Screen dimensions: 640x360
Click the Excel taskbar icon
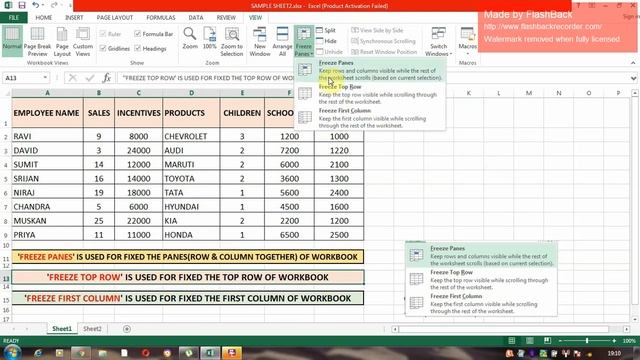210,353
